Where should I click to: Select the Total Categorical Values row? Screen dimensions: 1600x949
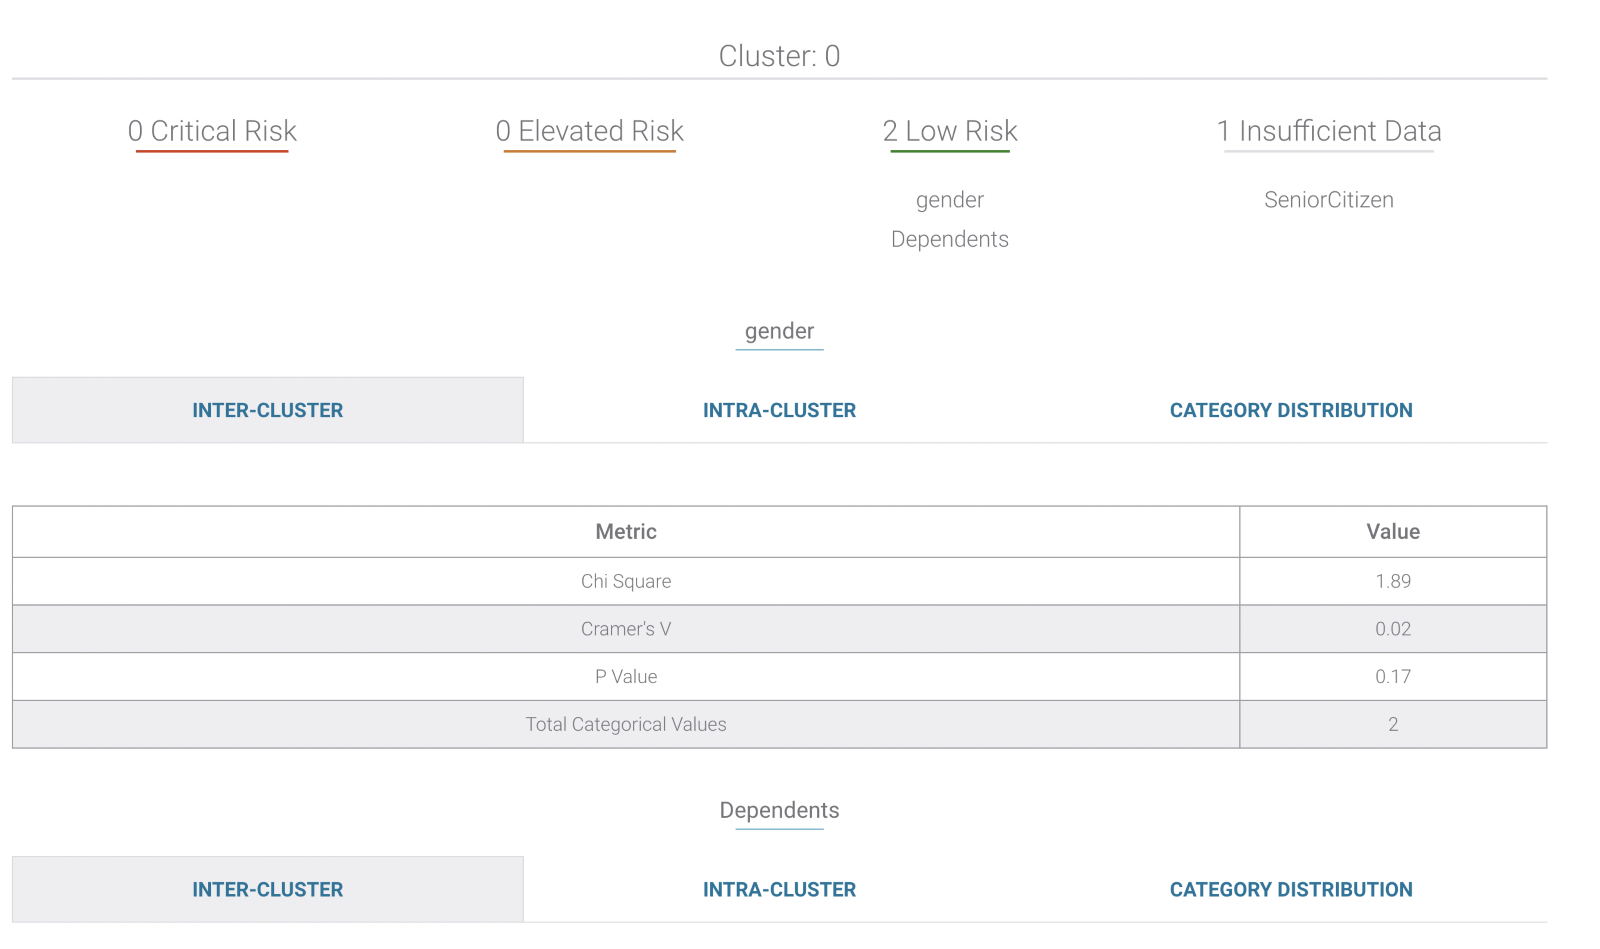tap(626, 724)
